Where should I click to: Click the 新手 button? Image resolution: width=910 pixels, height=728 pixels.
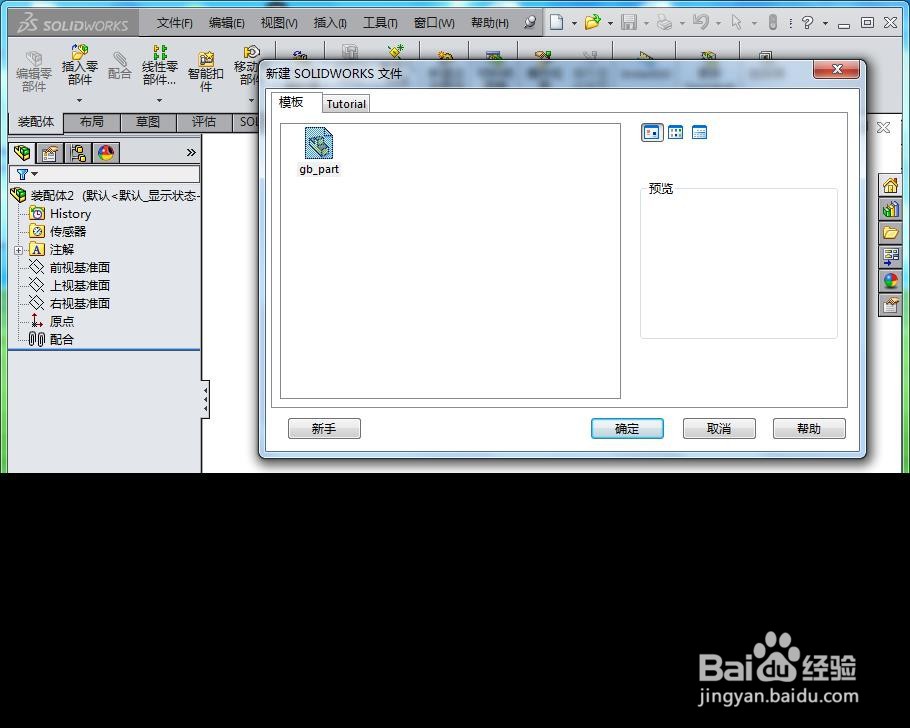click(324, 428)
